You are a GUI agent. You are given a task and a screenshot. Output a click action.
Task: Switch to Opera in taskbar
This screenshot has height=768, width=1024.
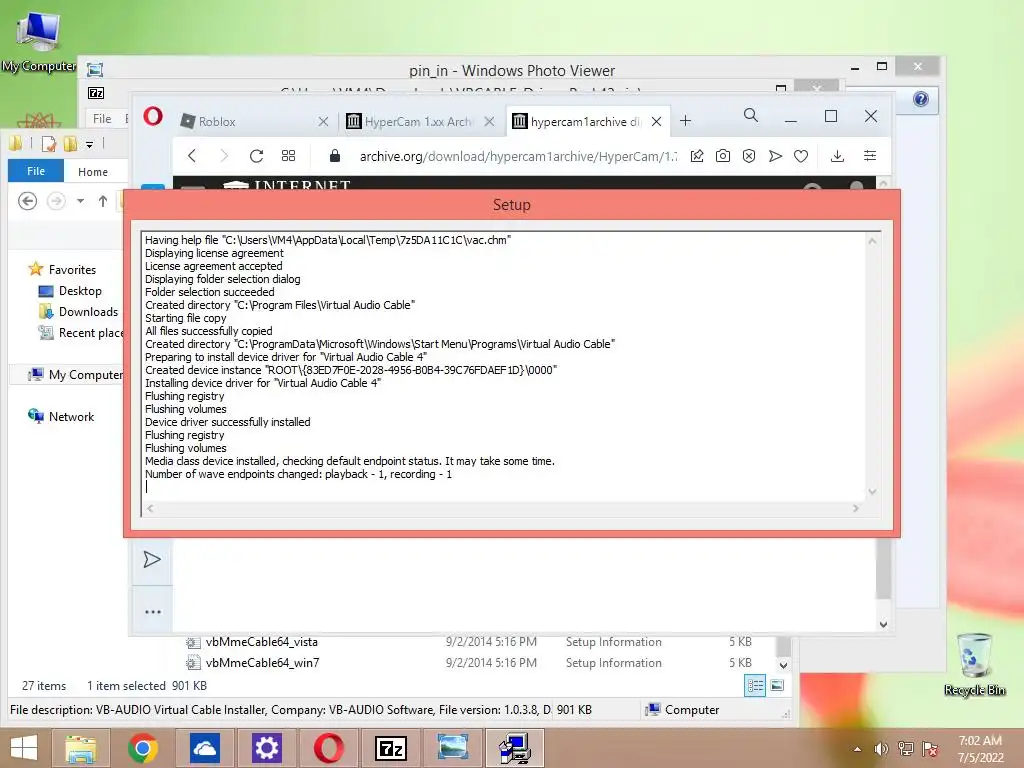(328, 748)
